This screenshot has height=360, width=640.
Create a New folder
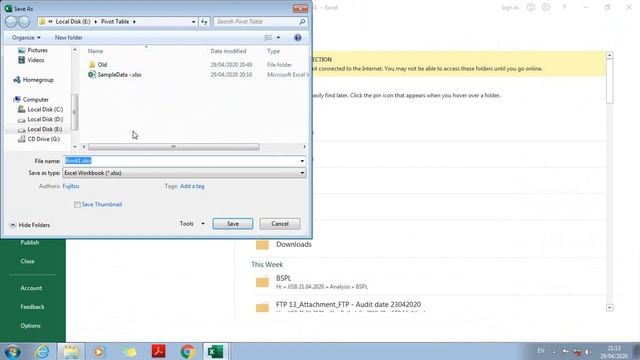pos(69,38)
